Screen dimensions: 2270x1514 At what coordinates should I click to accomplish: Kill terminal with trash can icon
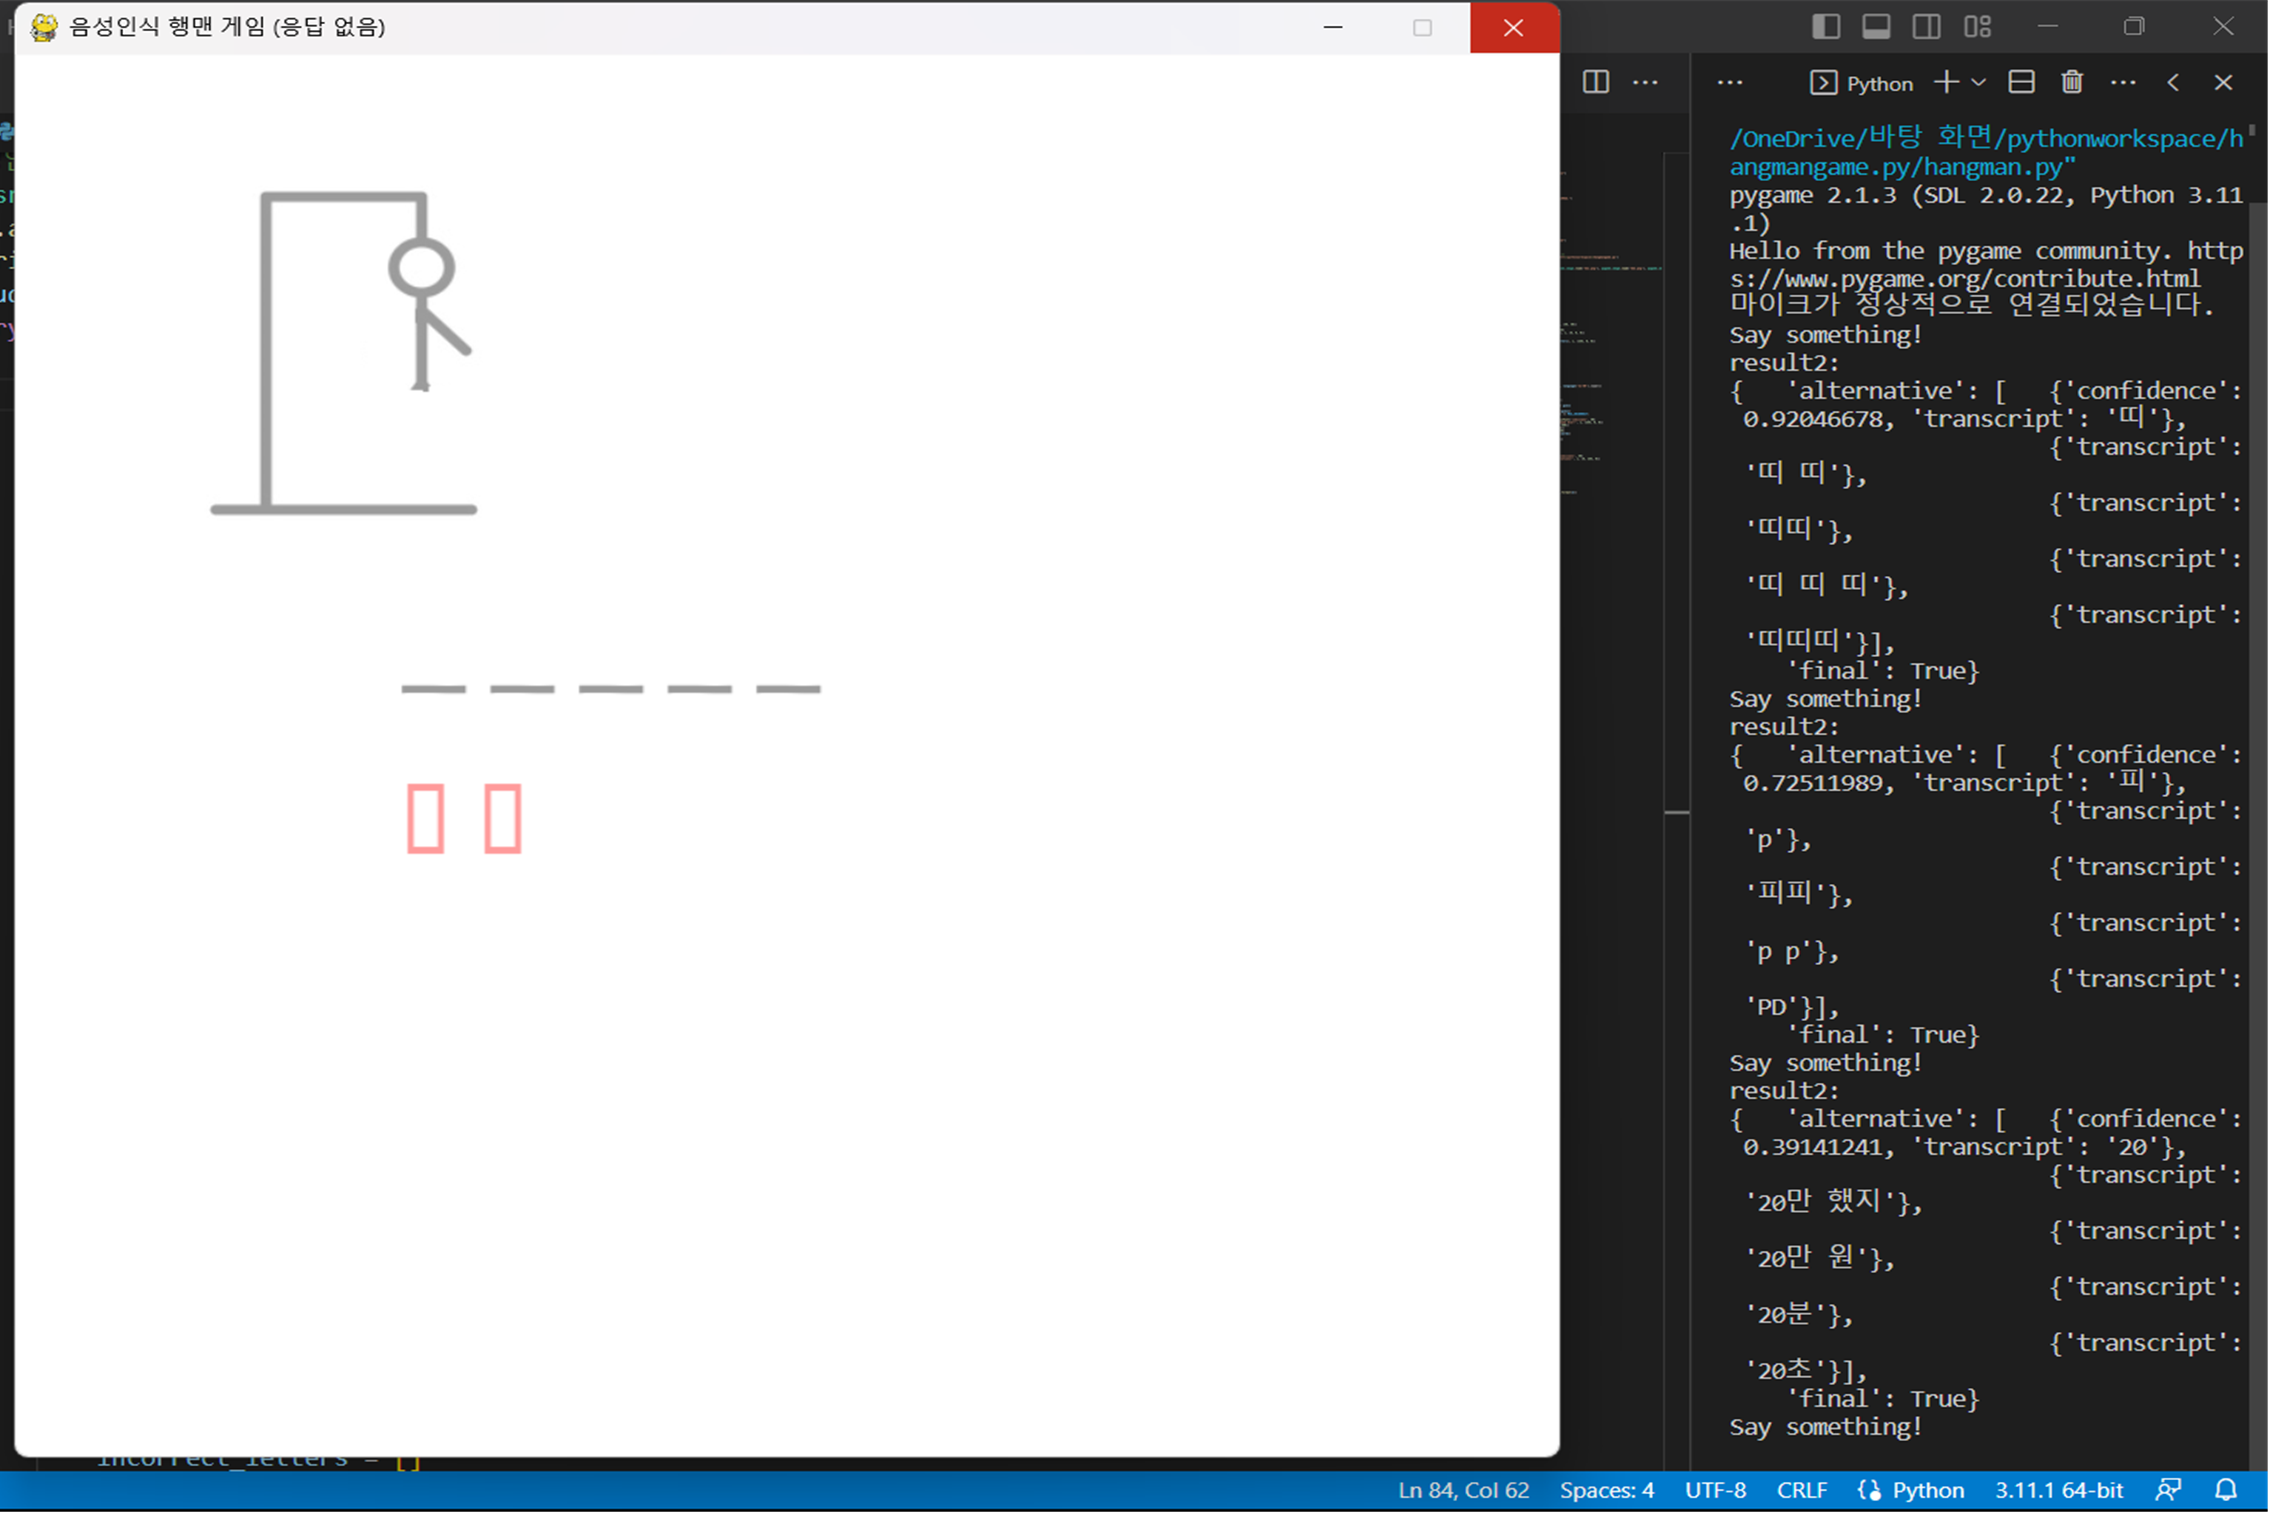coord(2072,82)
